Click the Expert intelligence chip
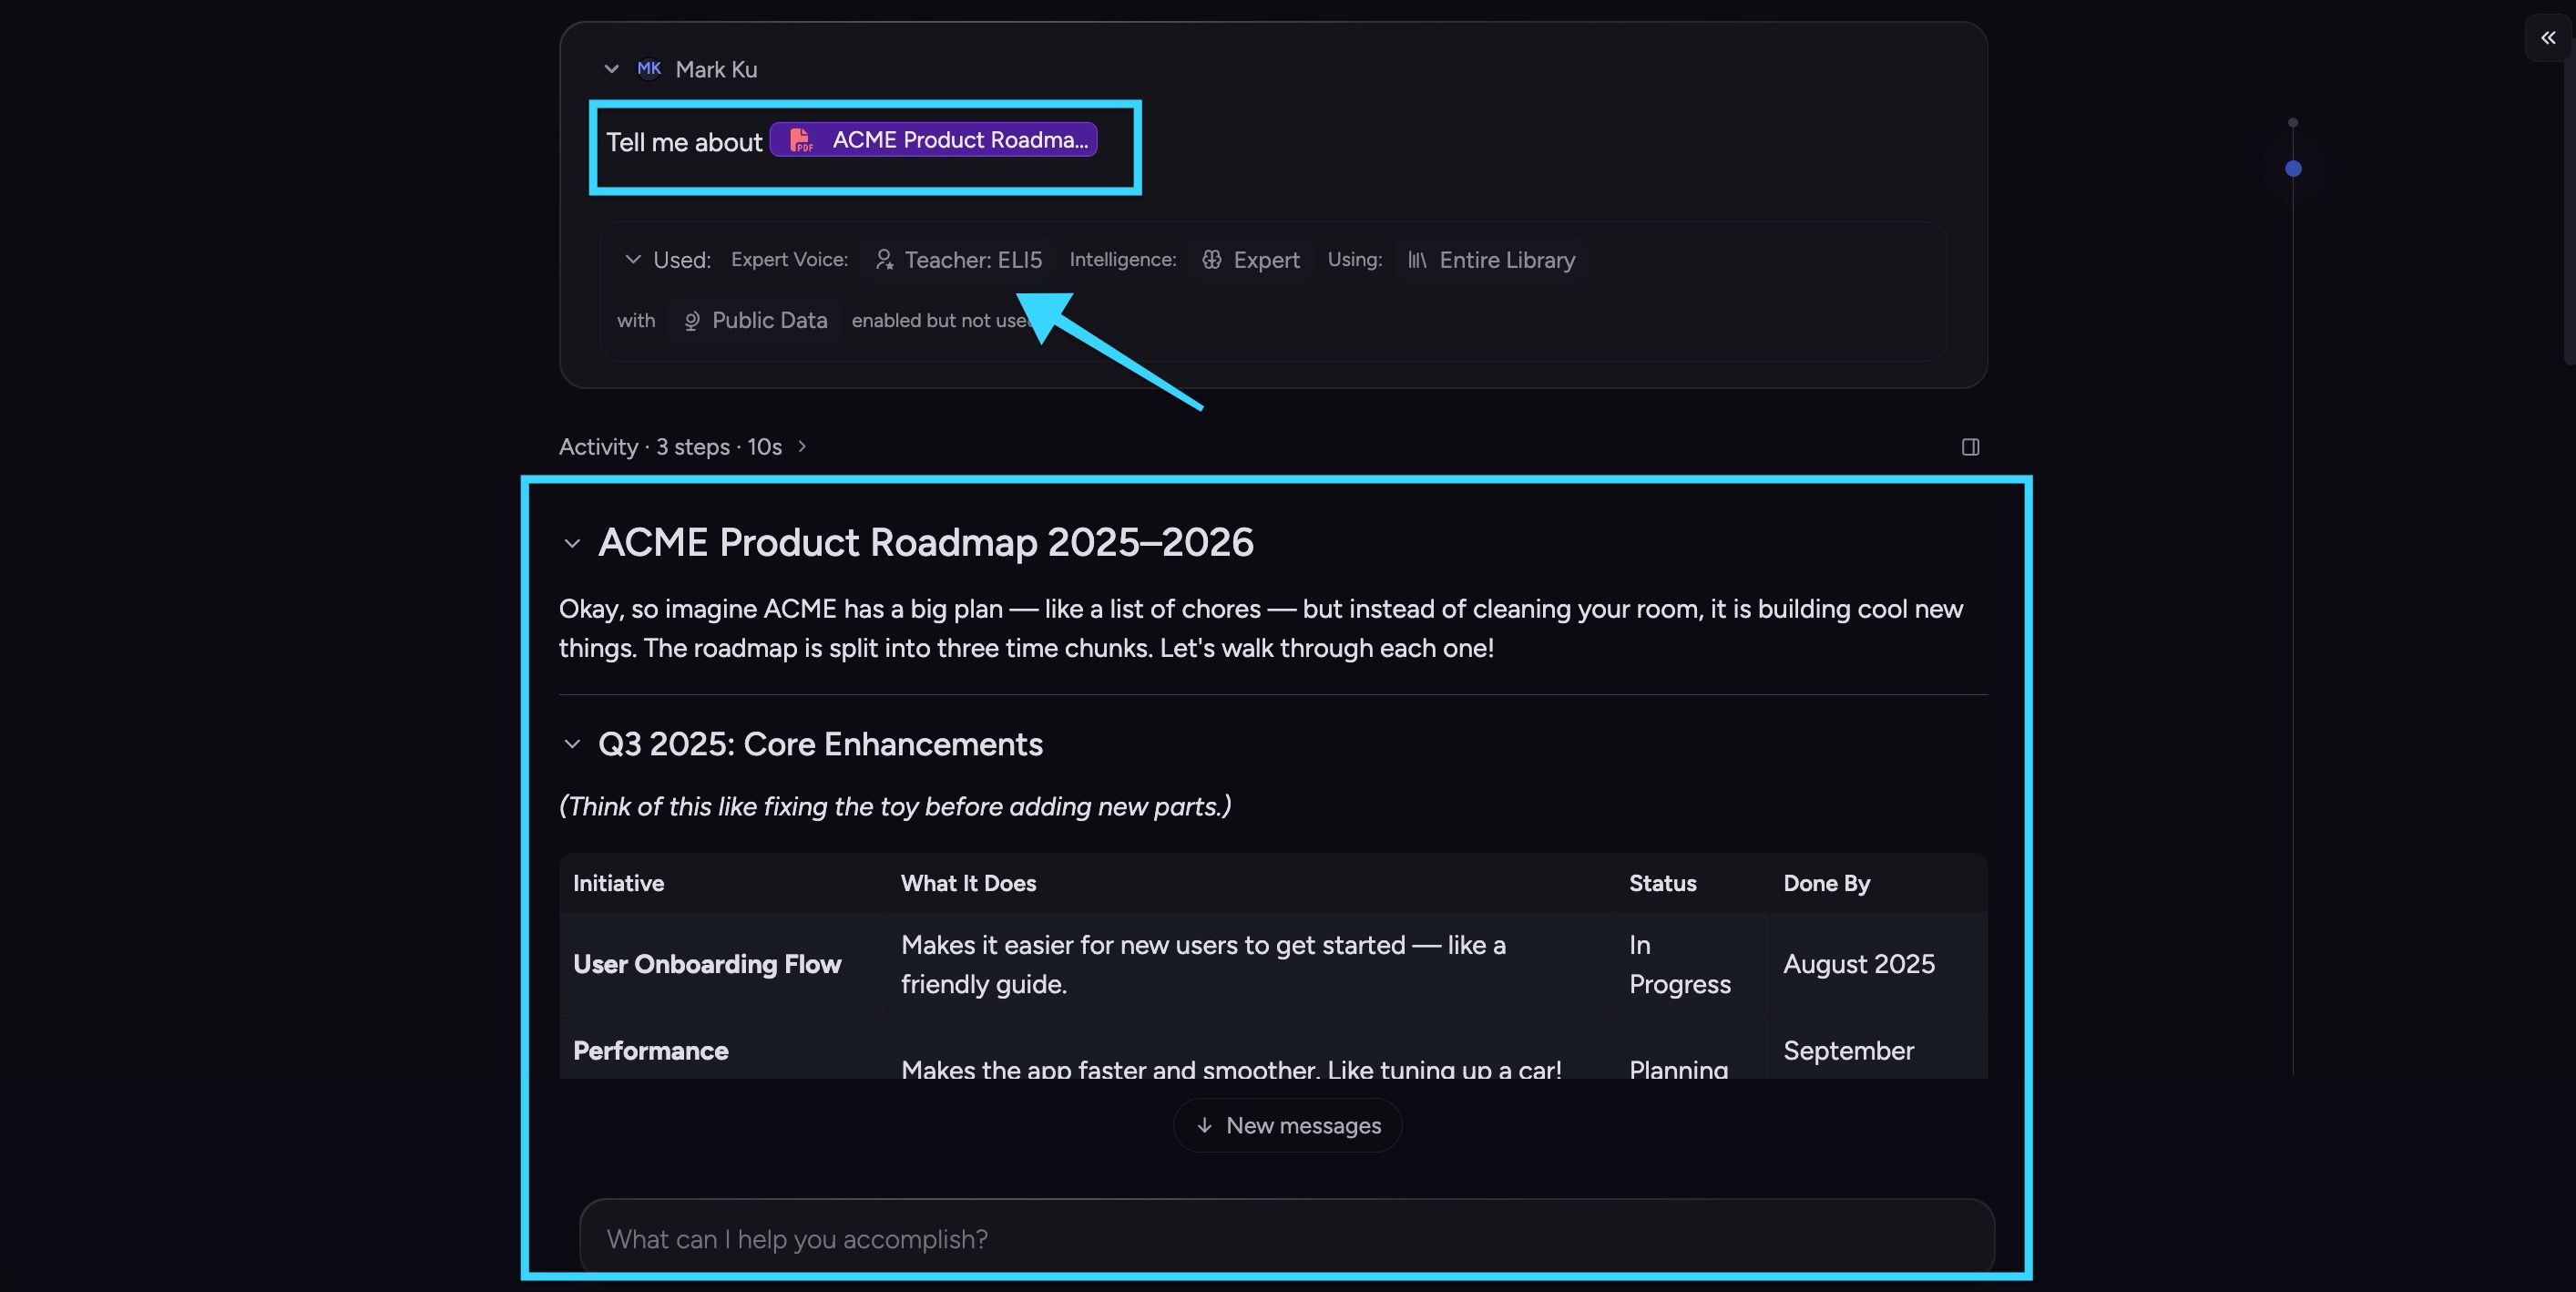2576x1292 pixels. tap(1251, 260)
